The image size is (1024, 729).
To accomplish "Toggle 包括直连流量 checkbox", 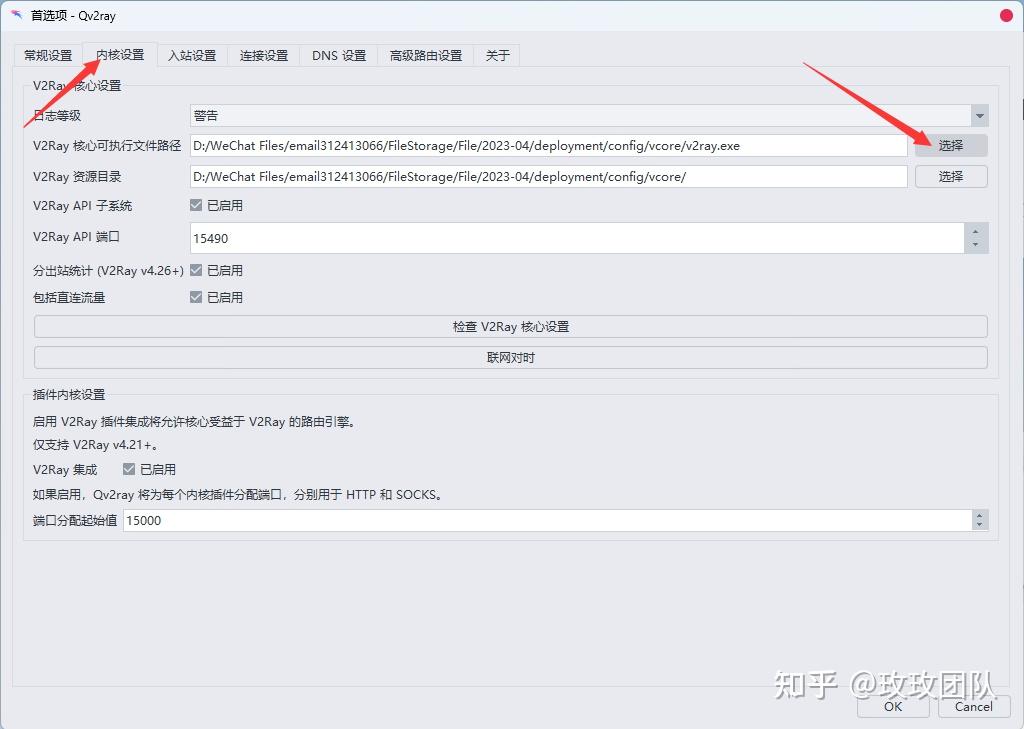I will pyautogui.click(x=196, y=297).
